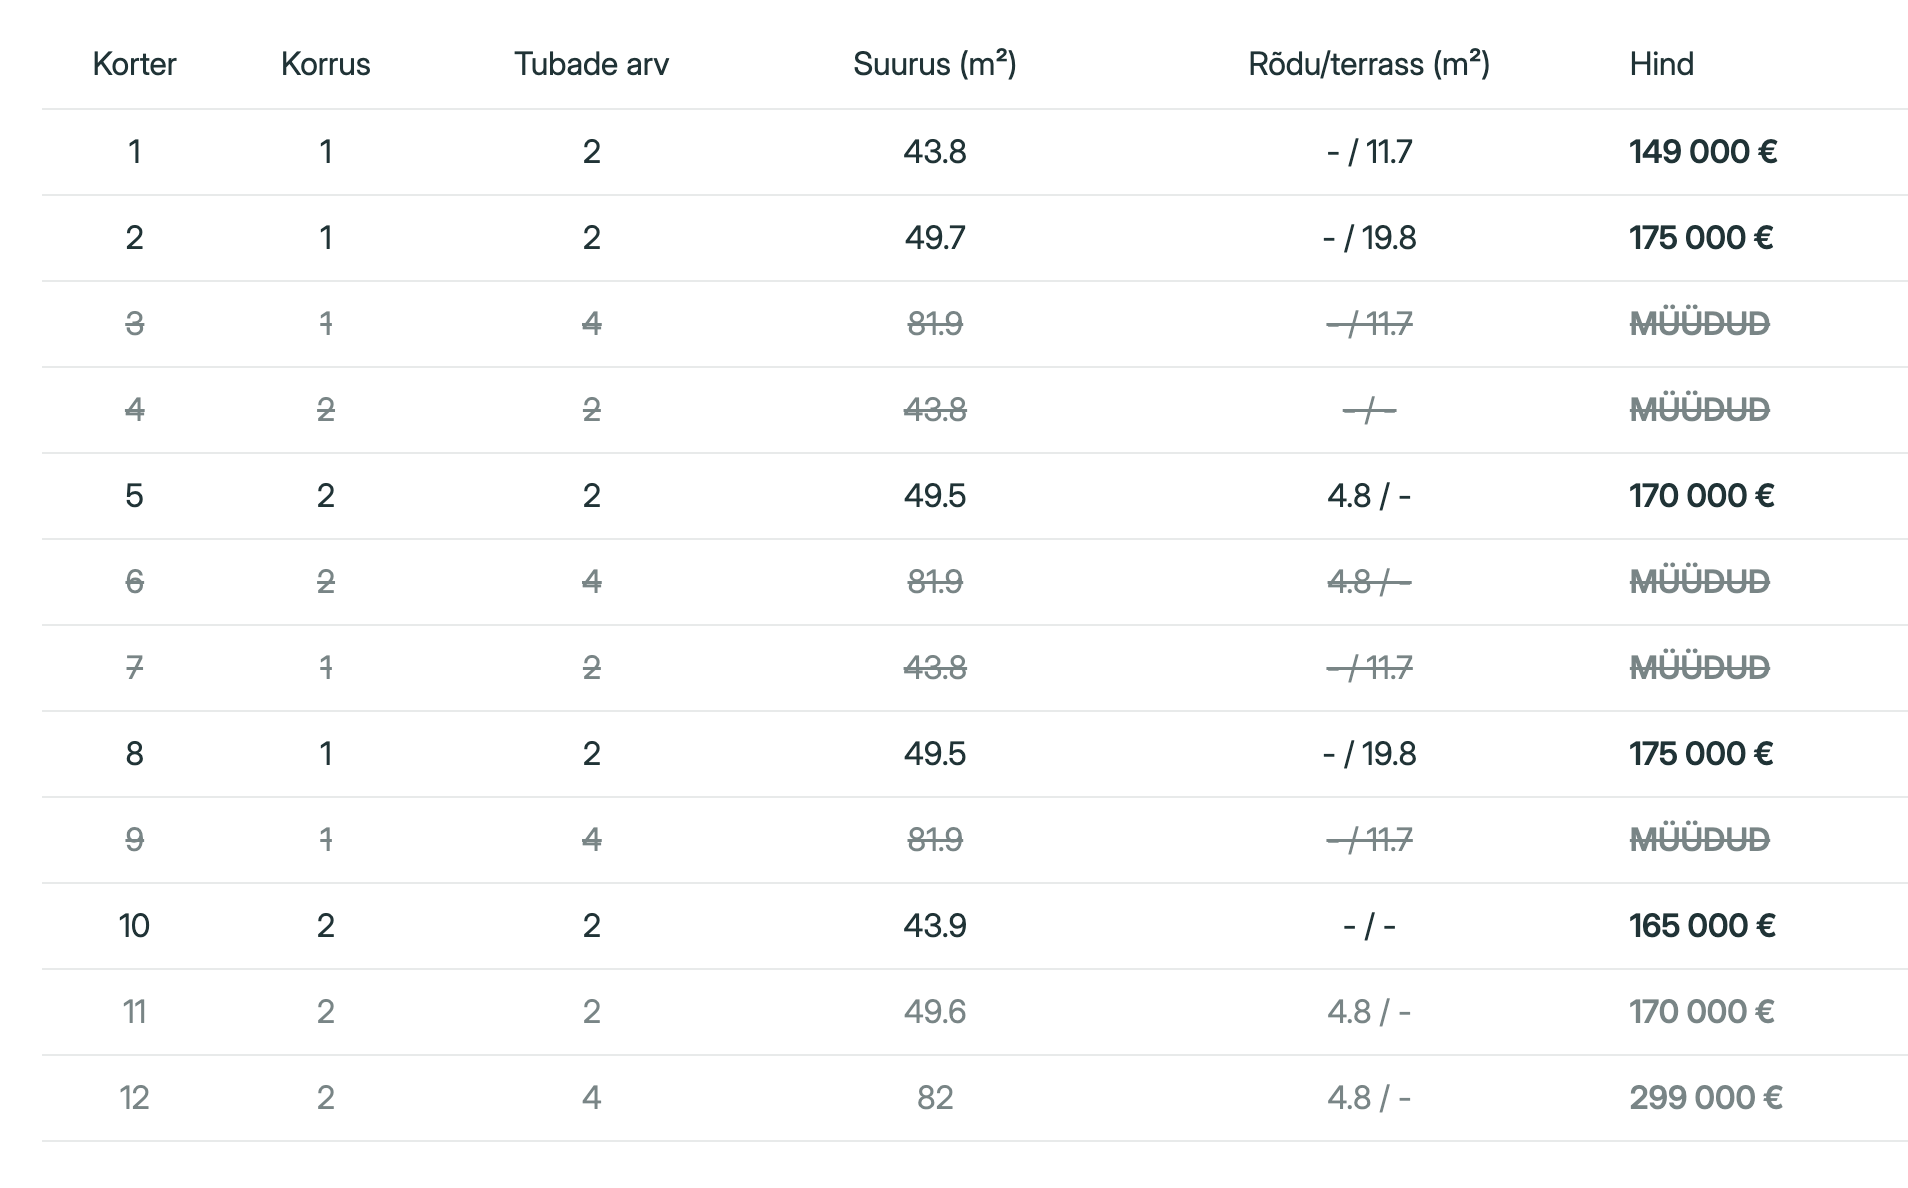
Task: Click the Korrus column header
Action: tap(325, 64)
